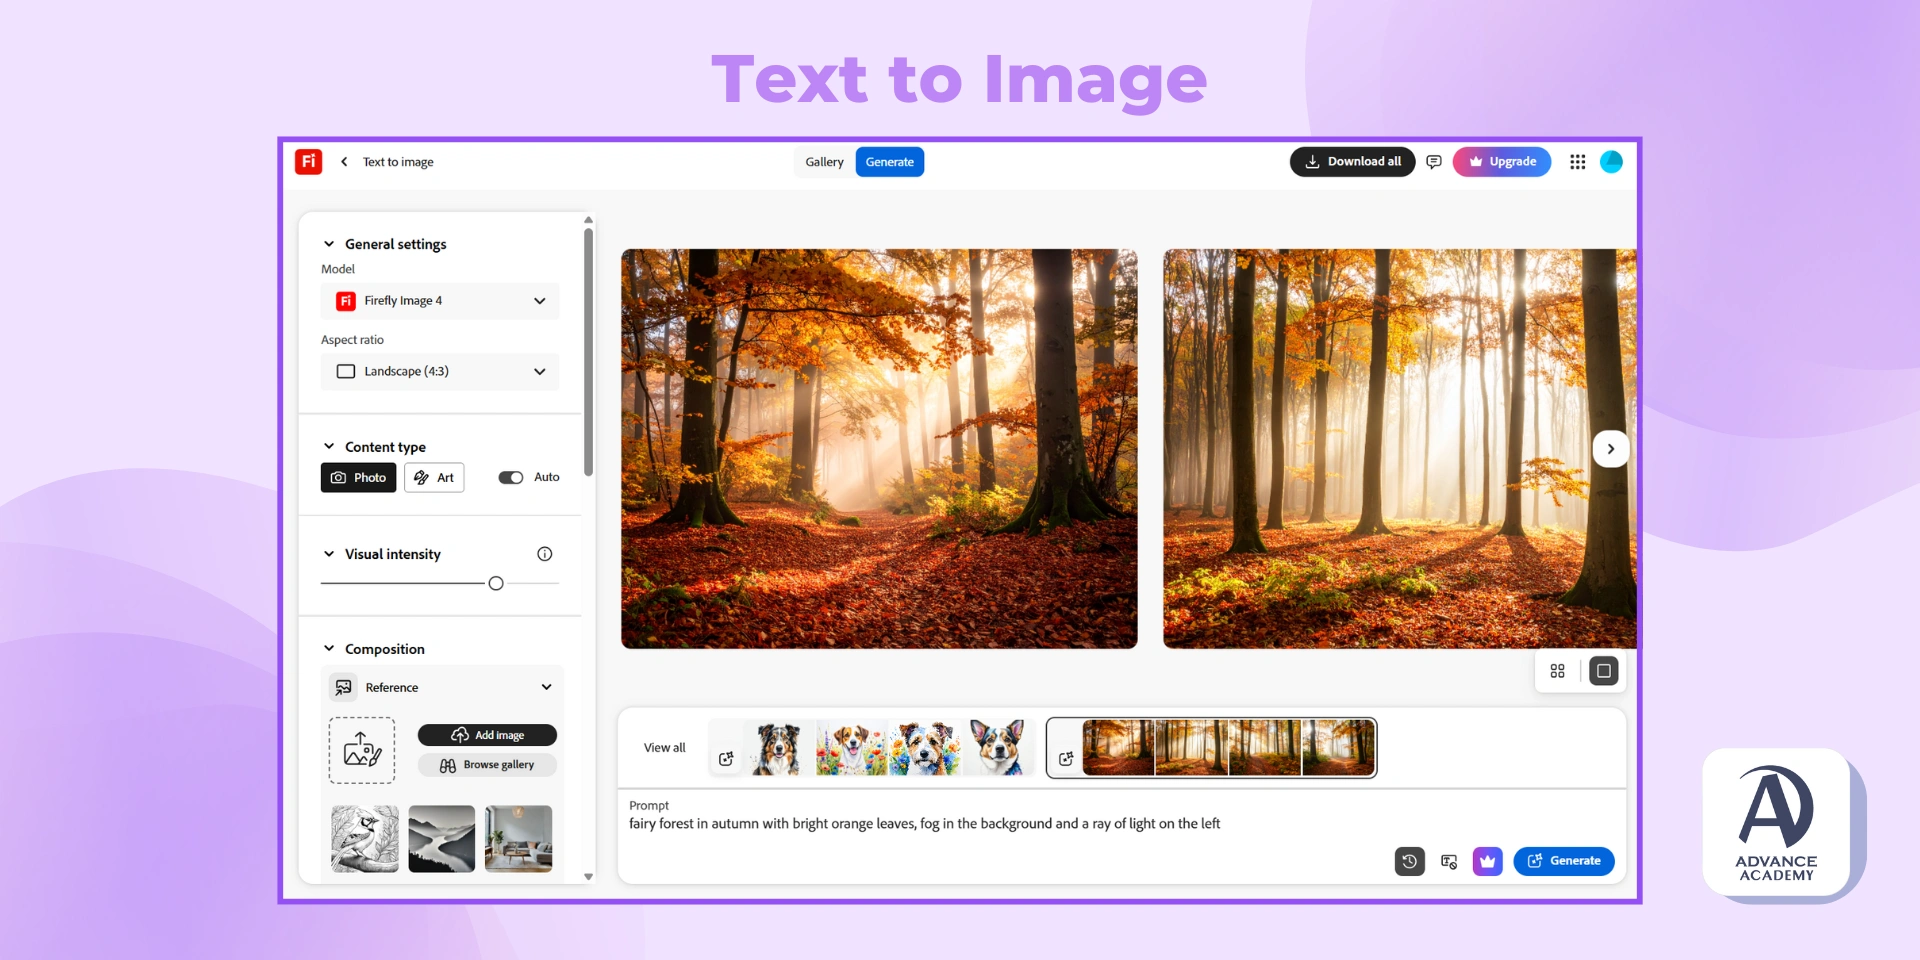This screenshot has width=1920, height=960.
Task: Open the feedback comment icon
Action: coord(1434,162)
